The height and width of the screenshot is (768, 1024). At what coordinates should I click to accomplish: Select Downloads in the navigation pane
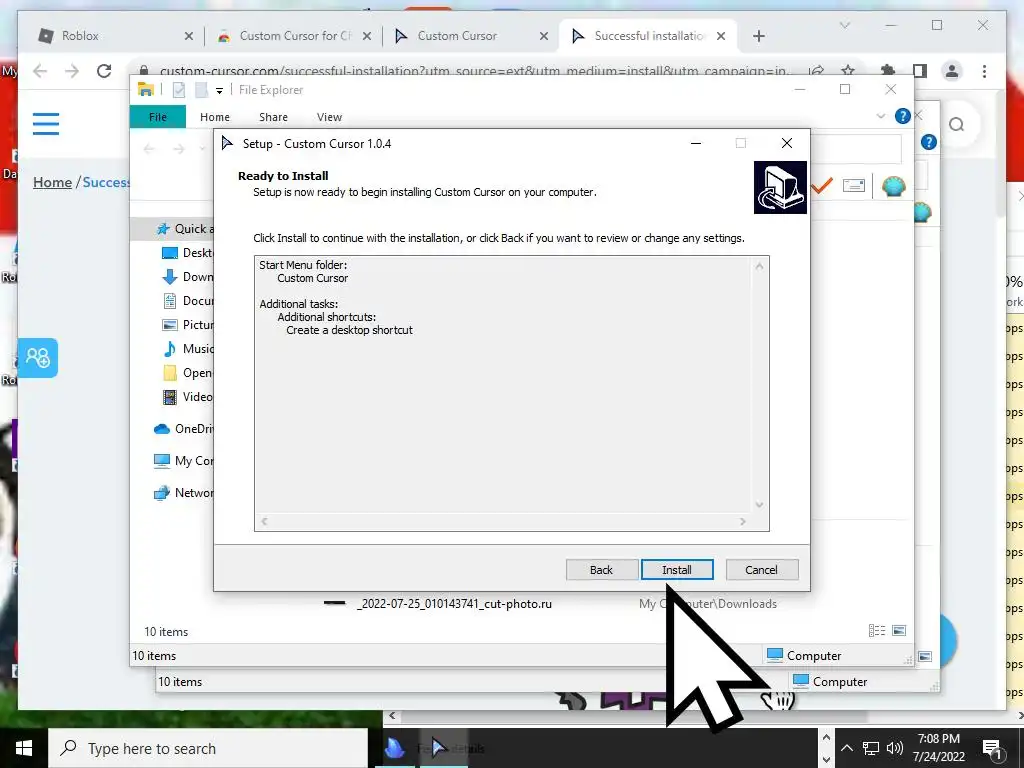pos(187,277)
